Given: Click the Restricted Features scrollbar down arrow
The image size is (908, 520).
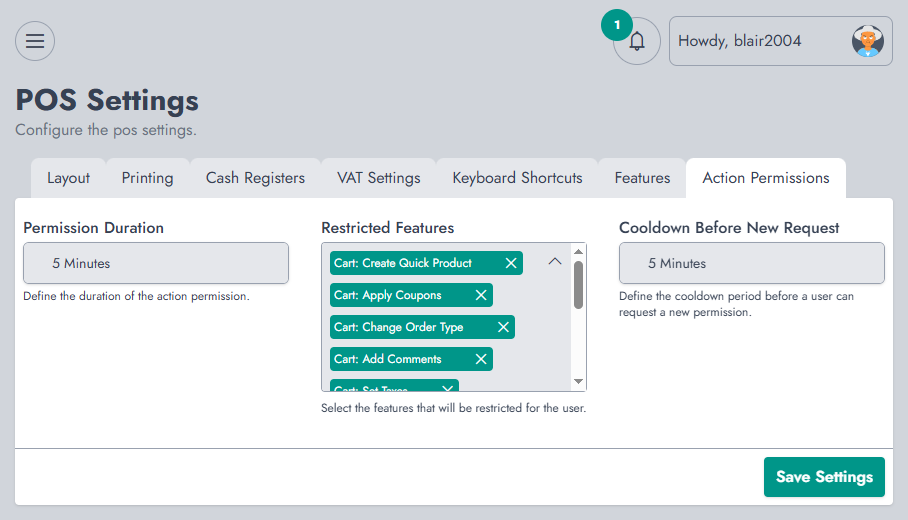Looking at the screenshot, I should pyautogui.click(x=578, y=381).
